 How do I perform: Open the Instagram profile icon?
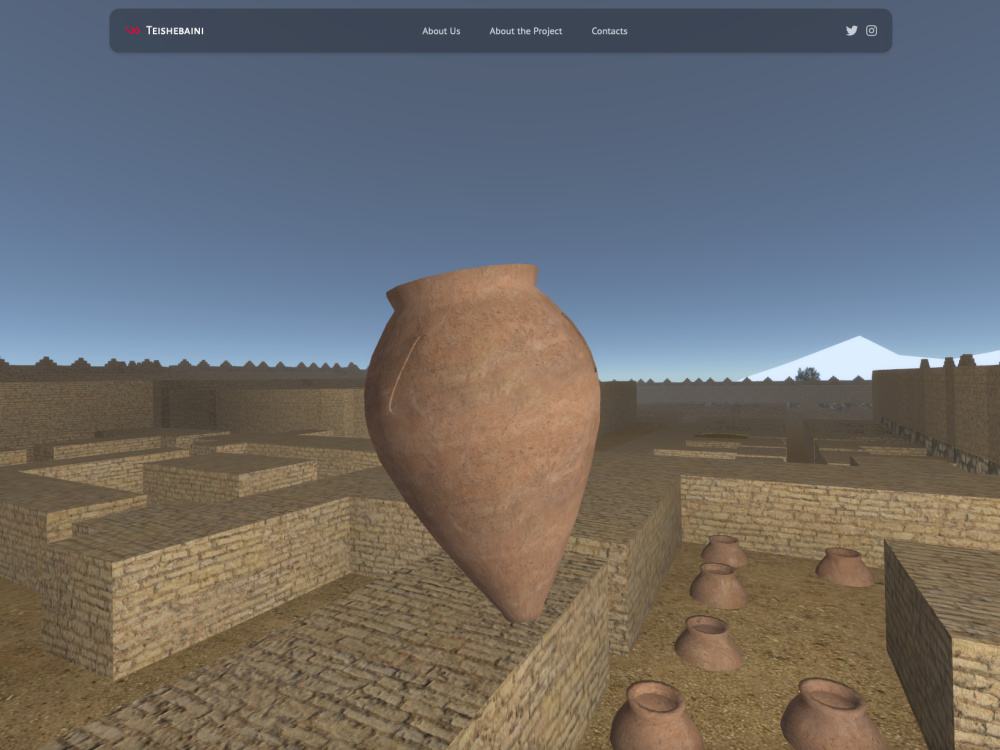point(871,31)
